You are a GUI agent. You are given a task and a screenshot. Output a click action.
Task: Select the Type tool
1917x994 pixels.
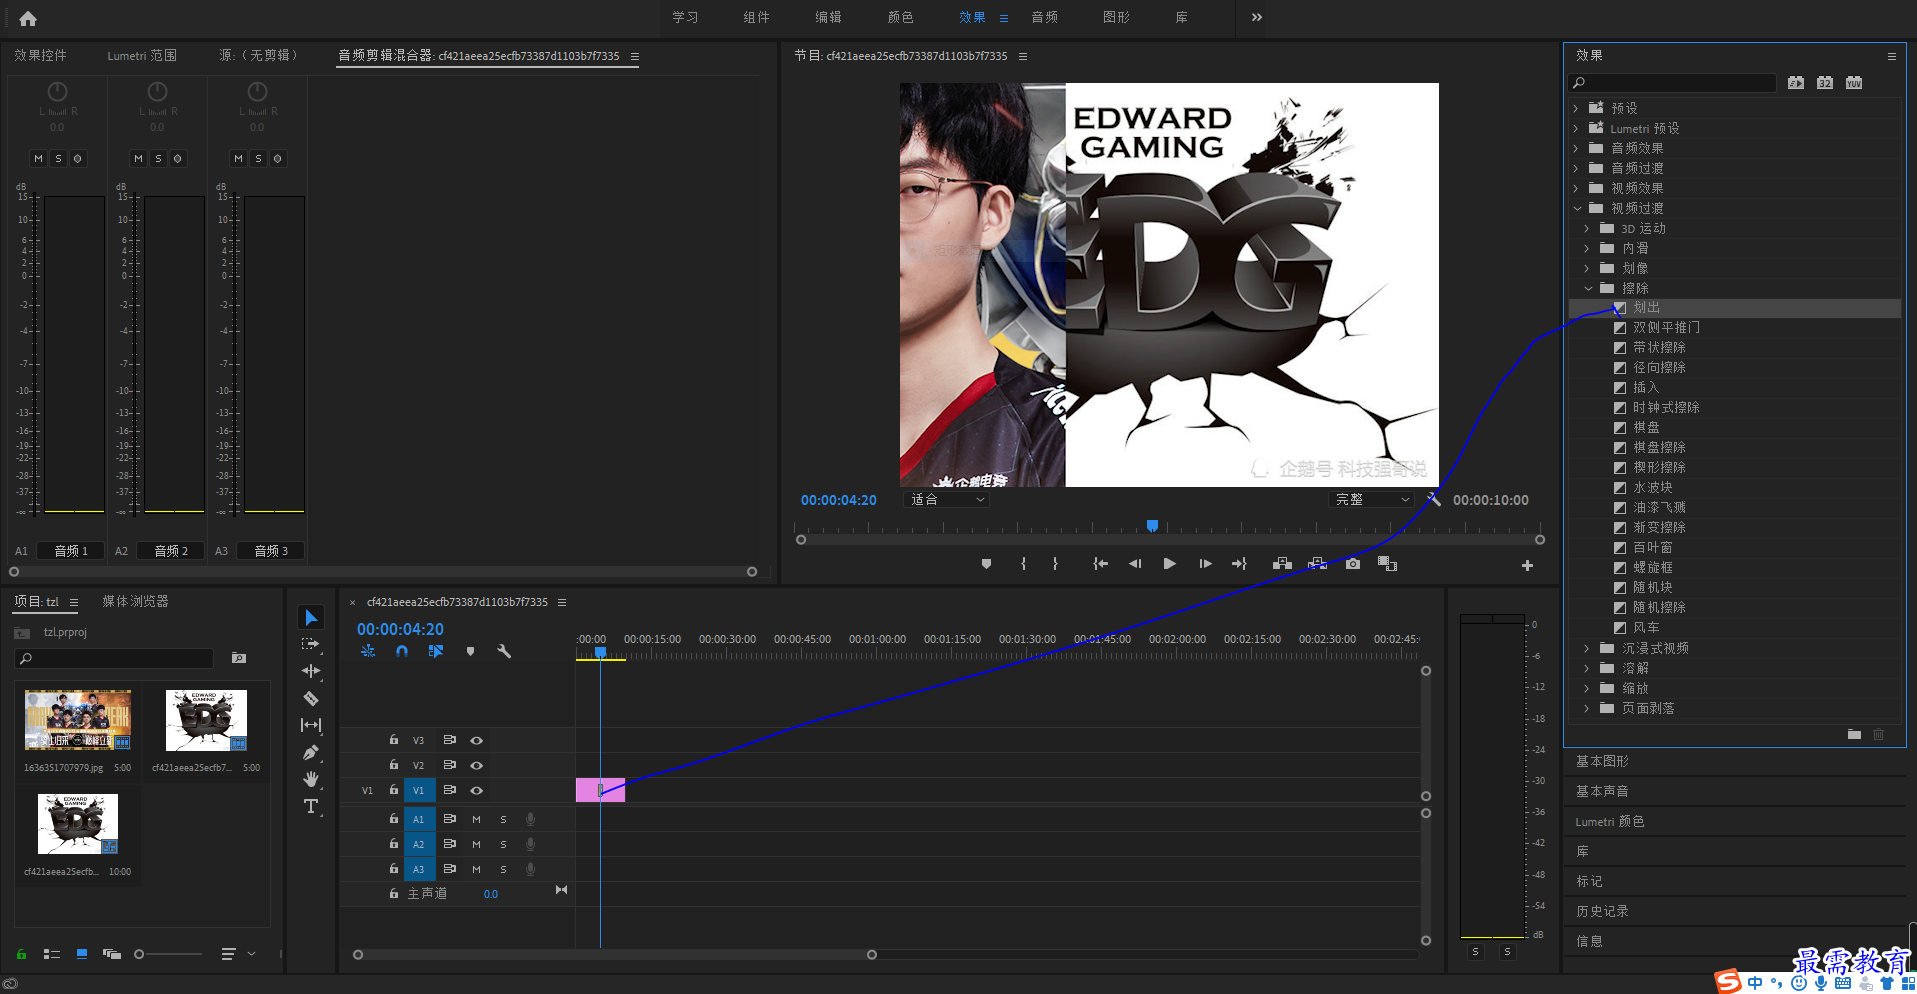pos(311,806)
